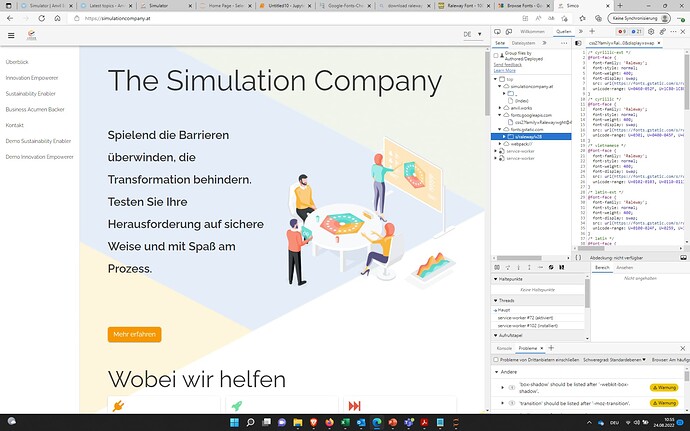Select the Quellen DevTools tab

(x=563, y=32)
